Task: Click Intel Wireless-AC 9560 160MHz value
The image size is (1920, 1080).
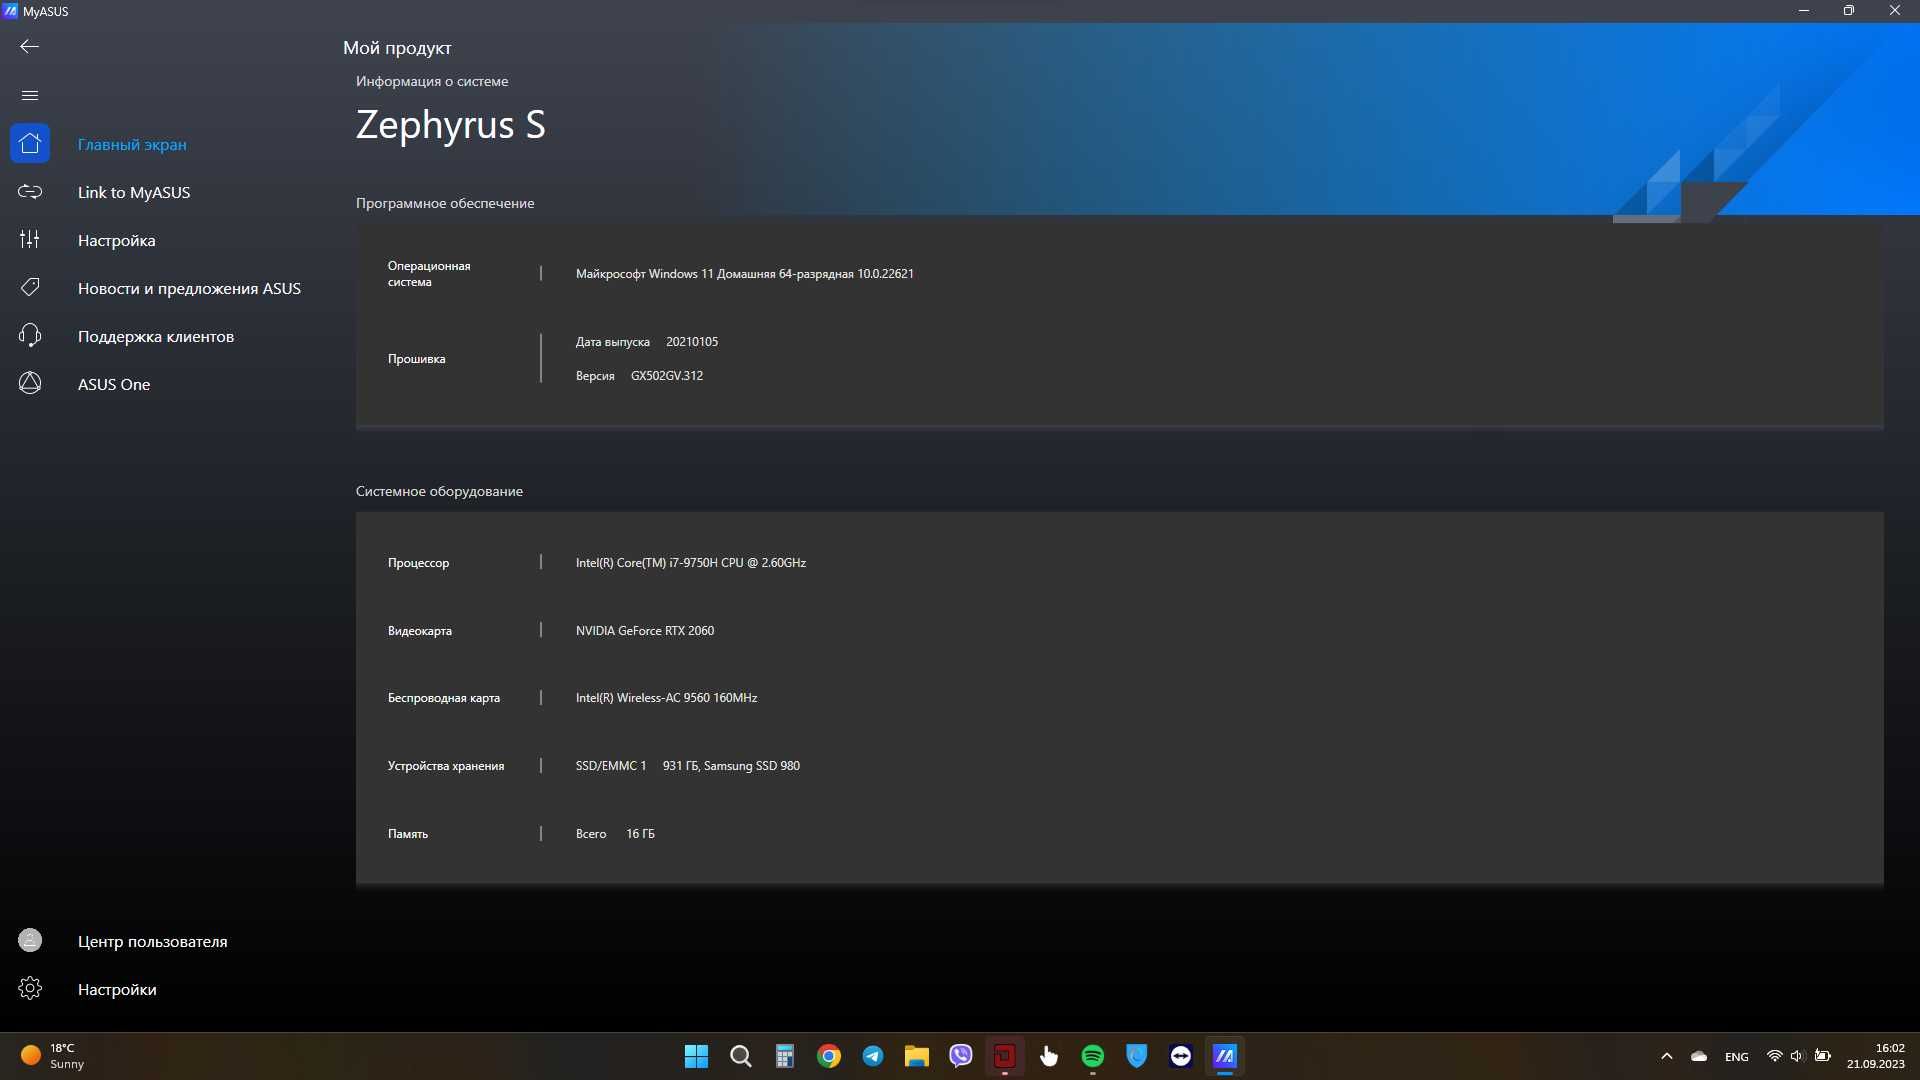Action: 667,697
